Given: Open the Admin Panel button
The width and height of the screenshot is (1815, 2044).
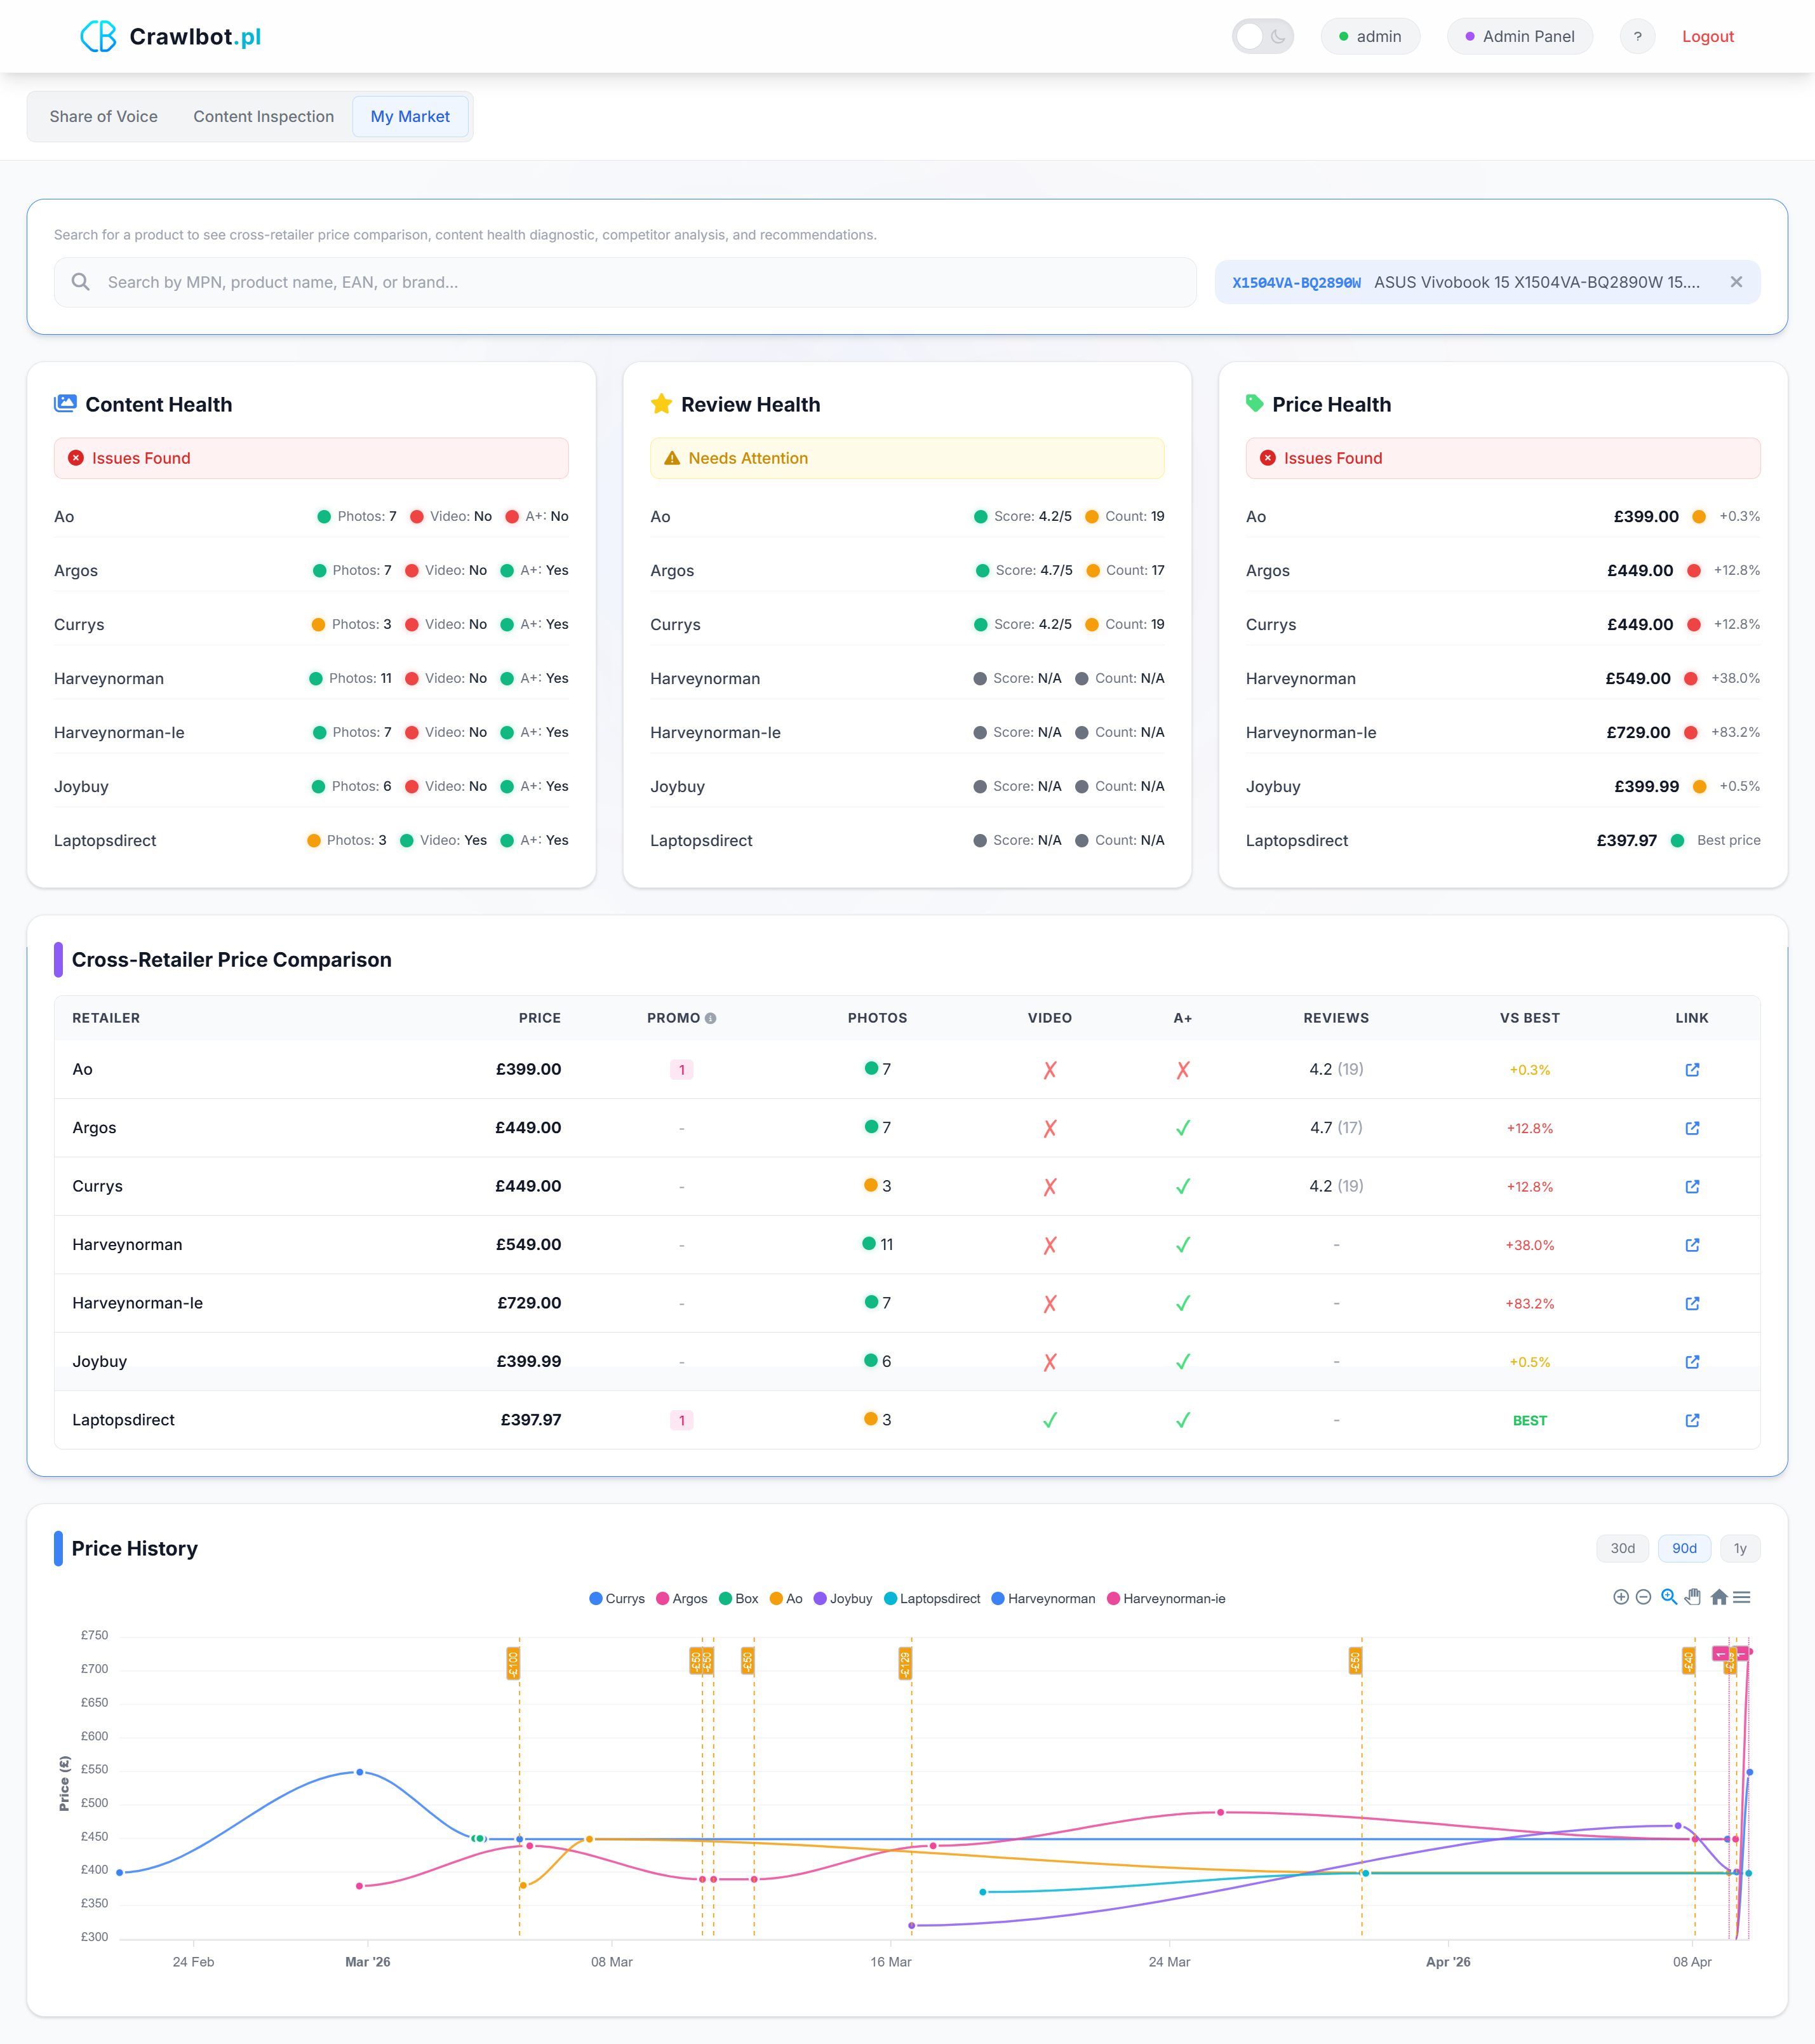Looking at the screenshot, I should tap(1519, 37).
